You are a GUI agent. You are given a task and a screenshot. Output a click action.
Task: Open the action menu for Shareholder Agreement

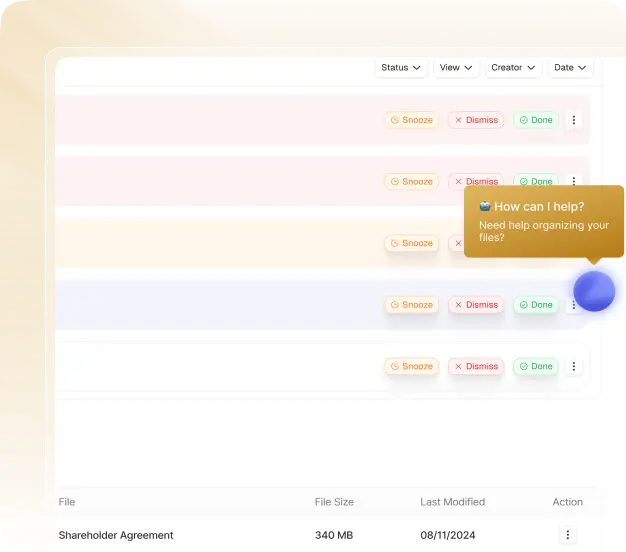[567, 534]
